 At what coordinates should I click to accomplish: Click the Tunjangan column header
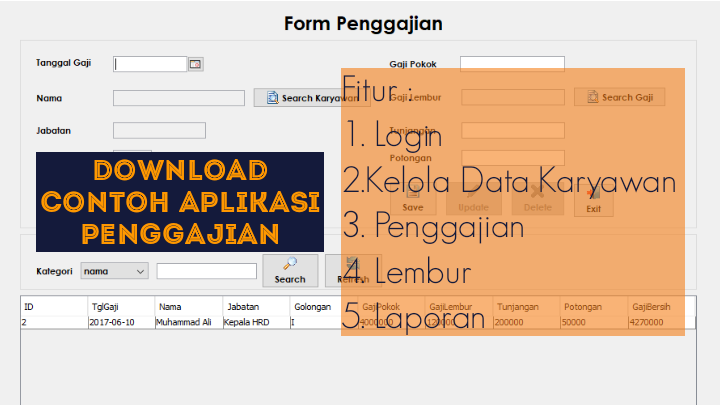pyautogui.click(x=526, y=307)
